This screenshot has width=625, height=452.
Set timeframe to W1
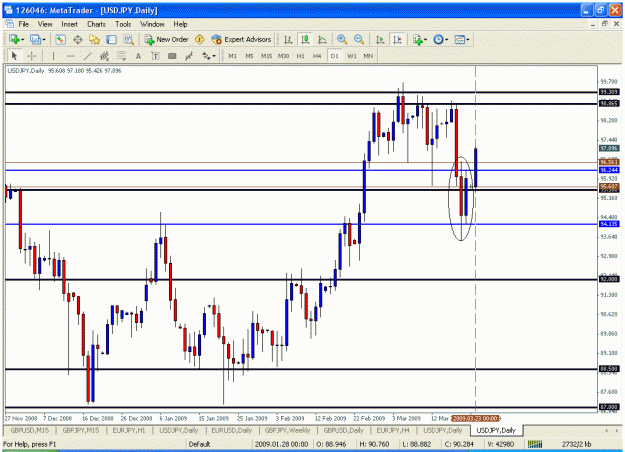pyautogui.click(x=352, y=56)
